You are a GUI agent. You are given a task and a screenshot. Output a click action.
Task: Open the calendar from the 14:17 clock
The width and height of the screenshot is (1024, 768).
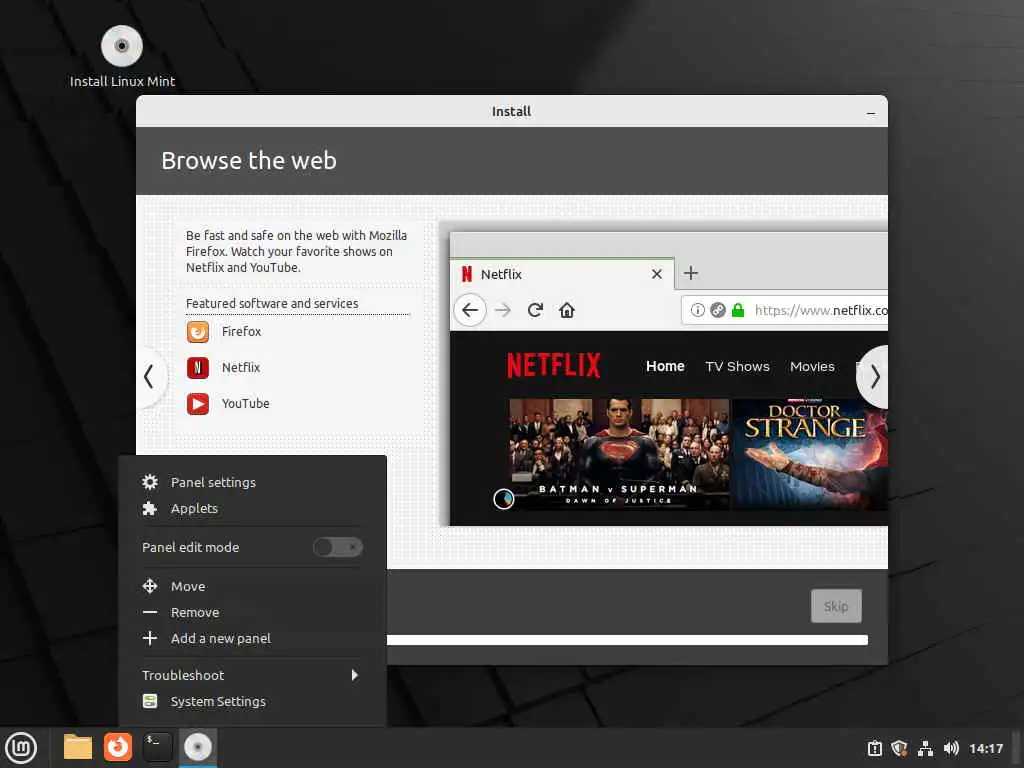pos(985,748)
